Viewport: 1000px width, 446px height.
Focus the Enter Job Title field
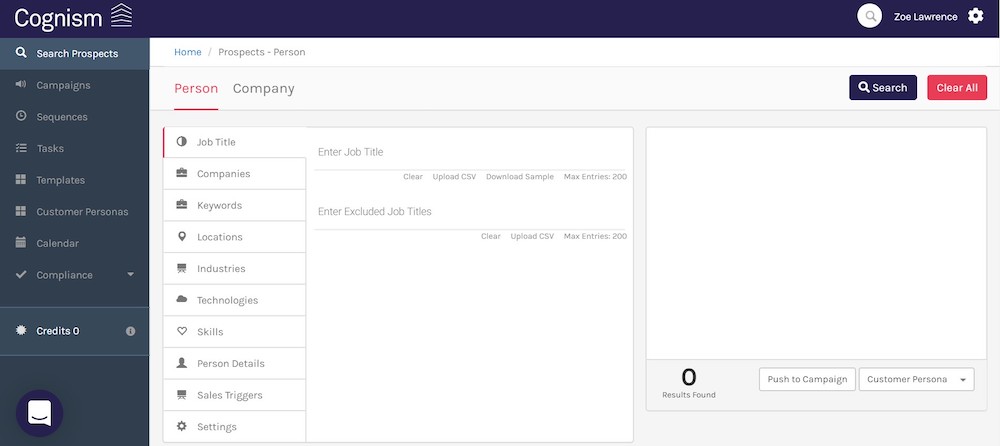[470, 152]
